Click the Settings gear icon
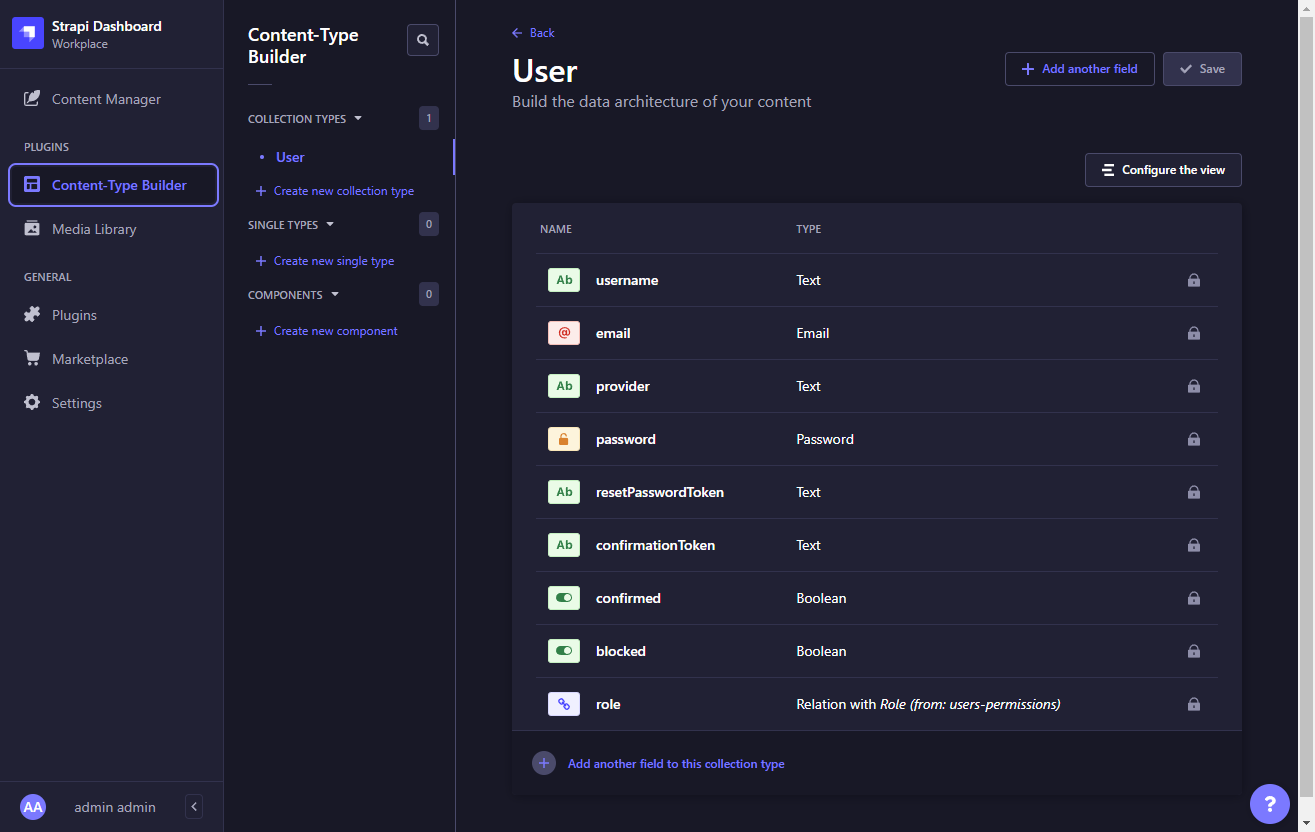Screen dimensions: 1315x832 point(32,403)
